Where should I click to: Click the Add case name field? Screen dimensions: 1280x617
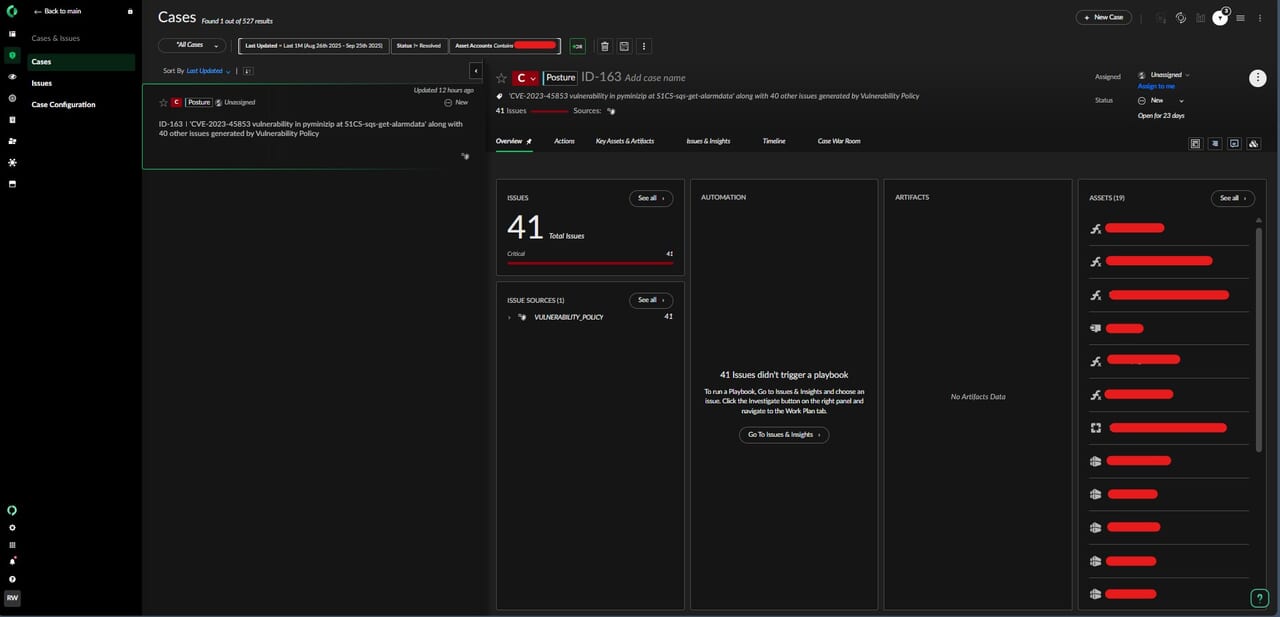point(655,78)
